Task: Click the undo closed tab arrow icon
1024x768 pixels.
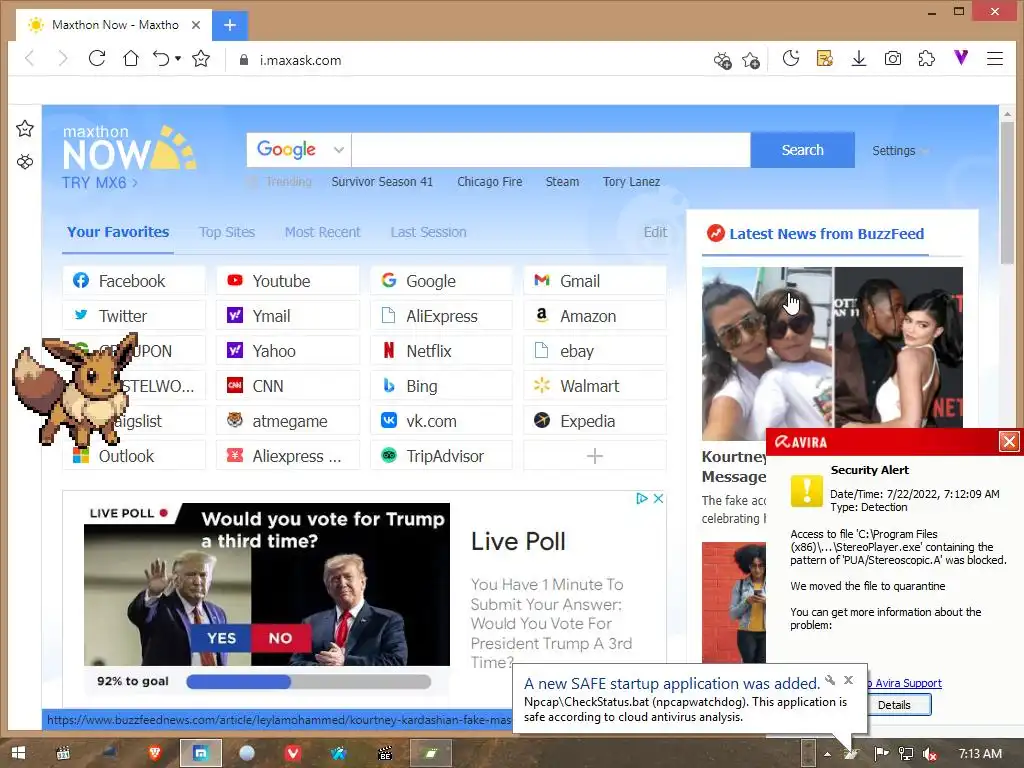Action: [x=161, y=59]
